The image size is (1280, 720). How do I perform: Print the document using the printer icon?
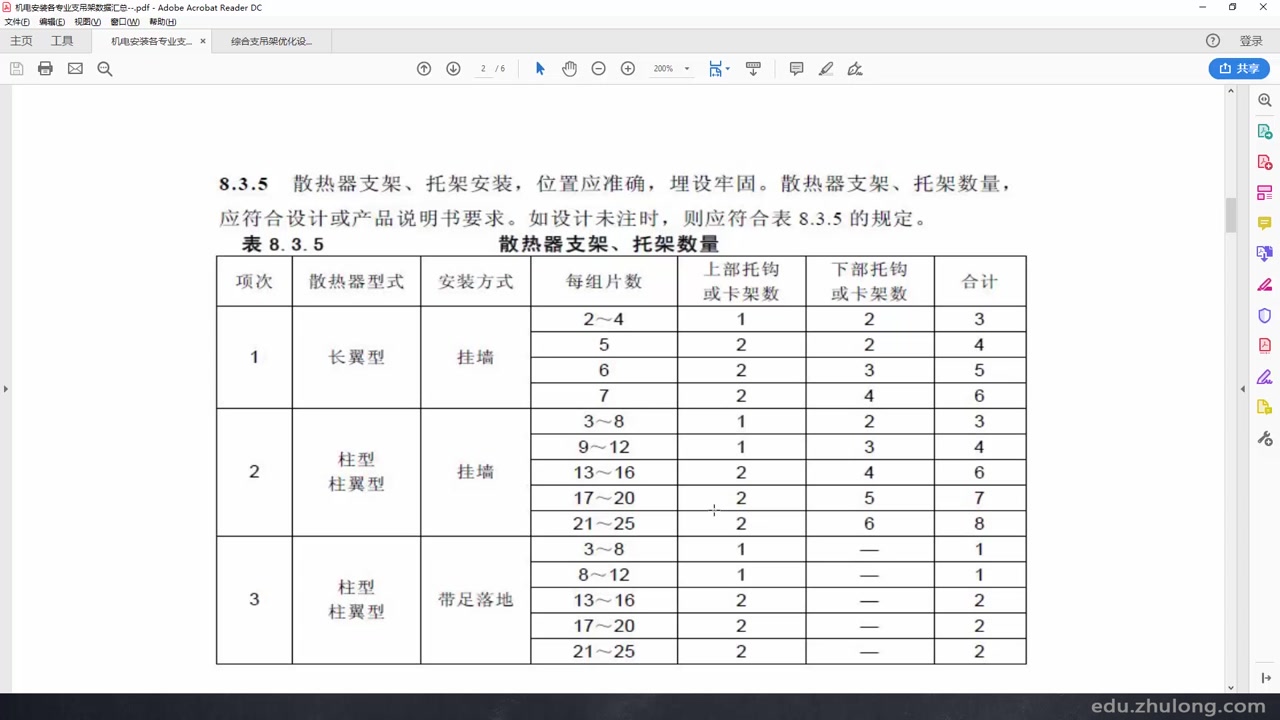click(45, 69)
